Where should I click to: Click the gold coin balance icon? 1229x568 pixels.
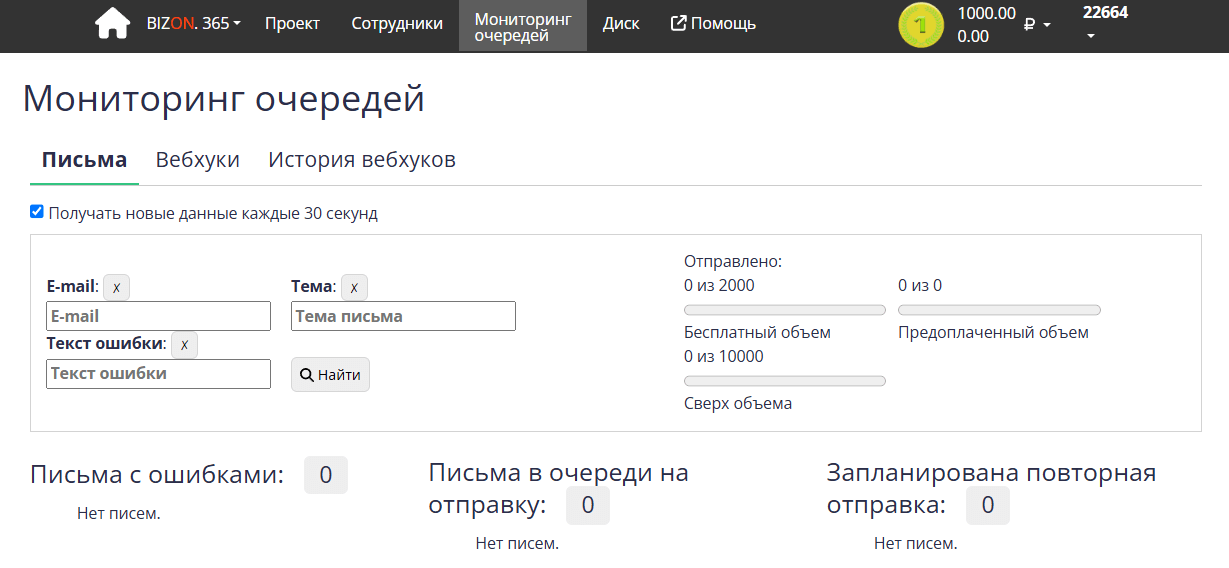tap(920, 25)
